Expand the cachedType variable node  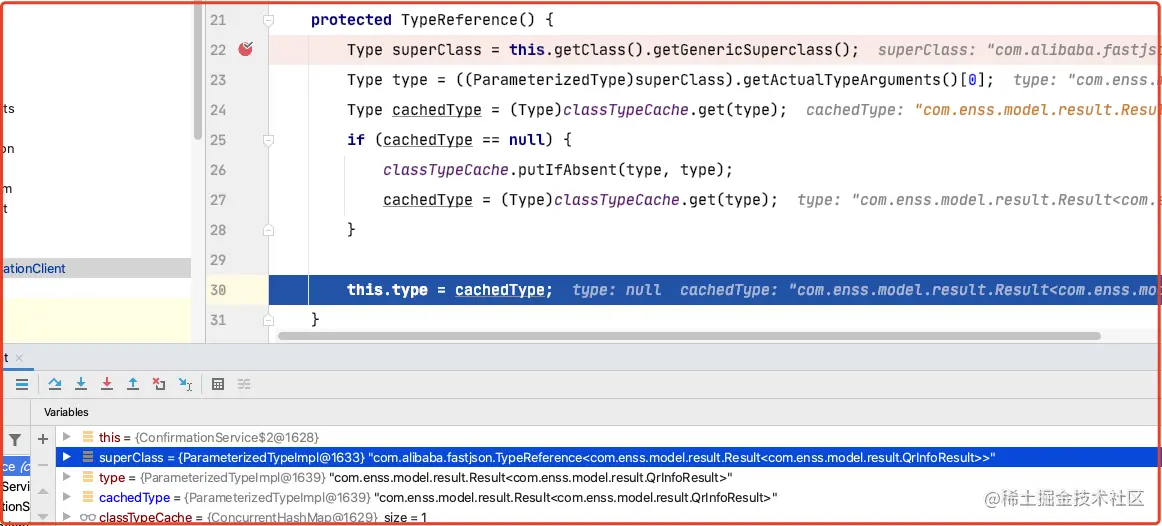[x=67, y=497]
